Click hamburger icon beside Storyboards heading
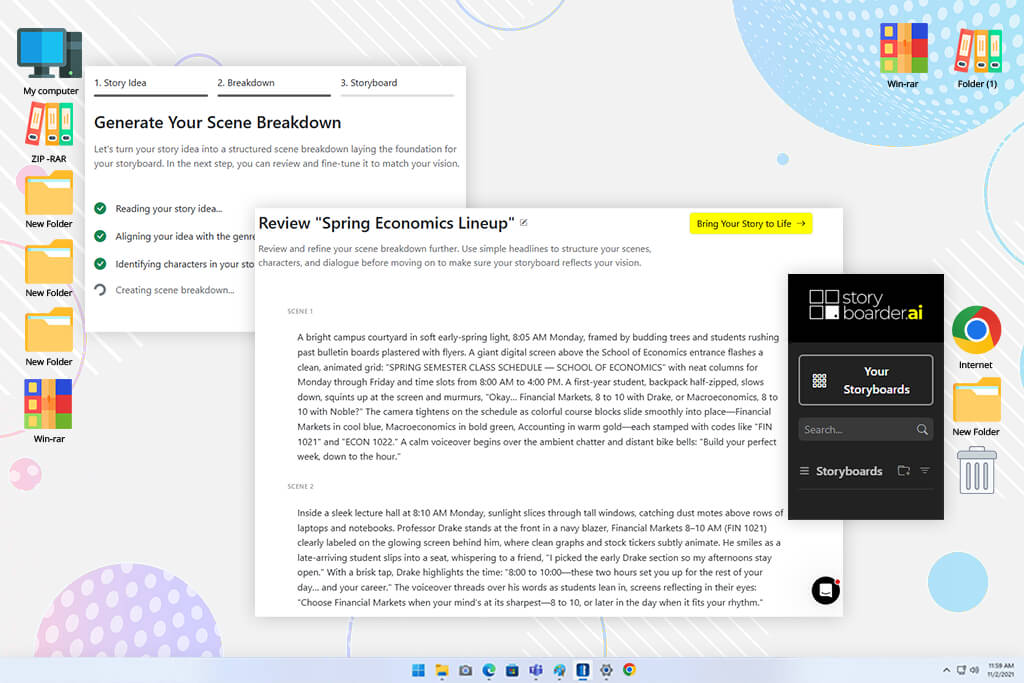1024x683 pixels. (805, 471)
